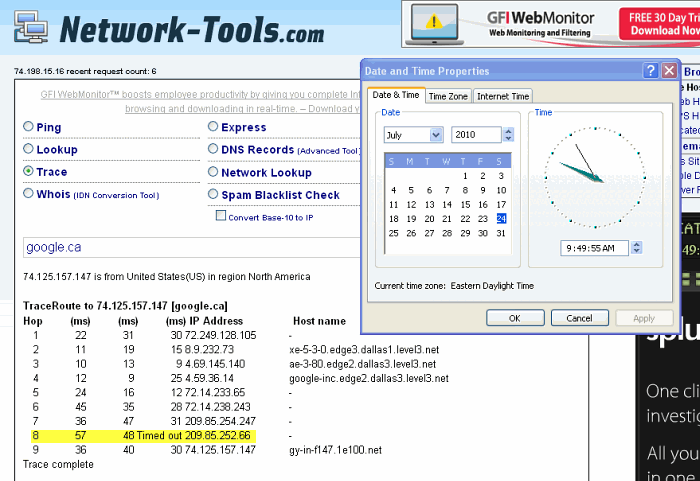Select the Network Lookup radio button

click(x=213, y=171)
